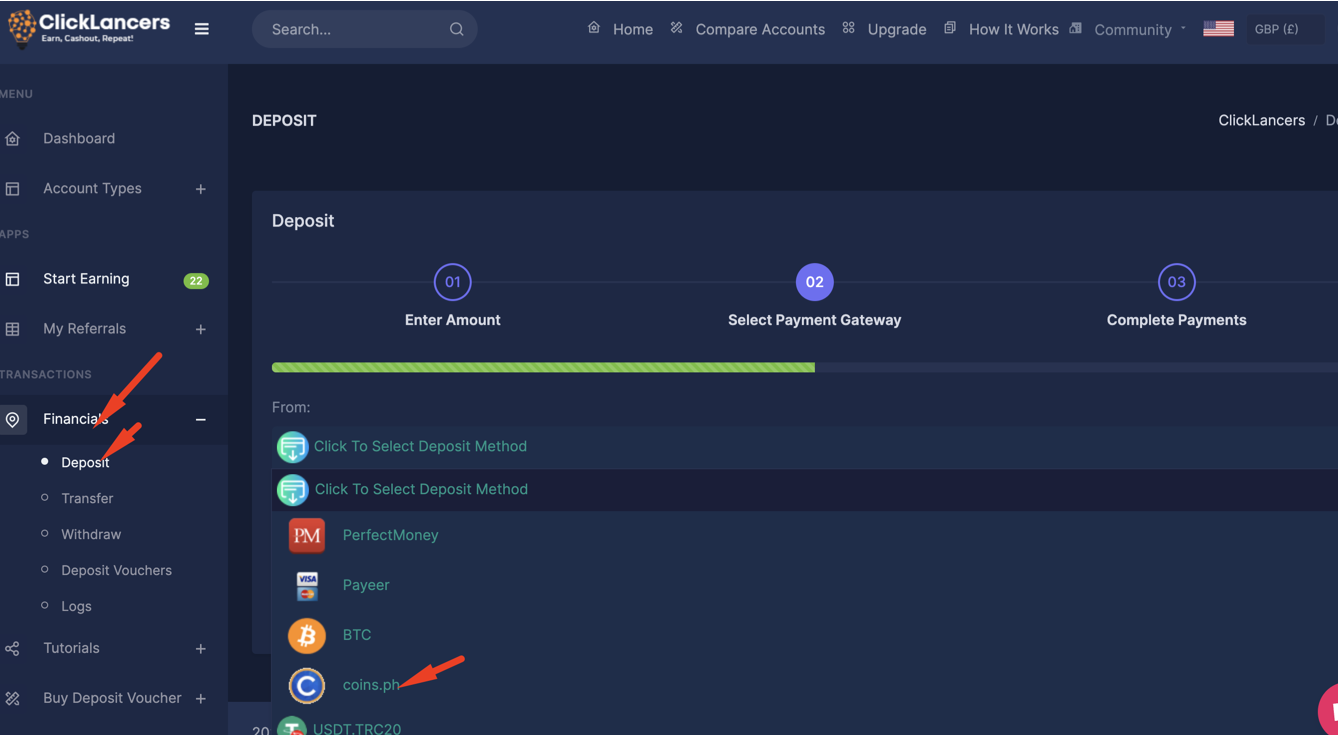Click the Dashboard home icon in sidebar
Screen dimensions: 1339x735
click(x=13, y=139)
